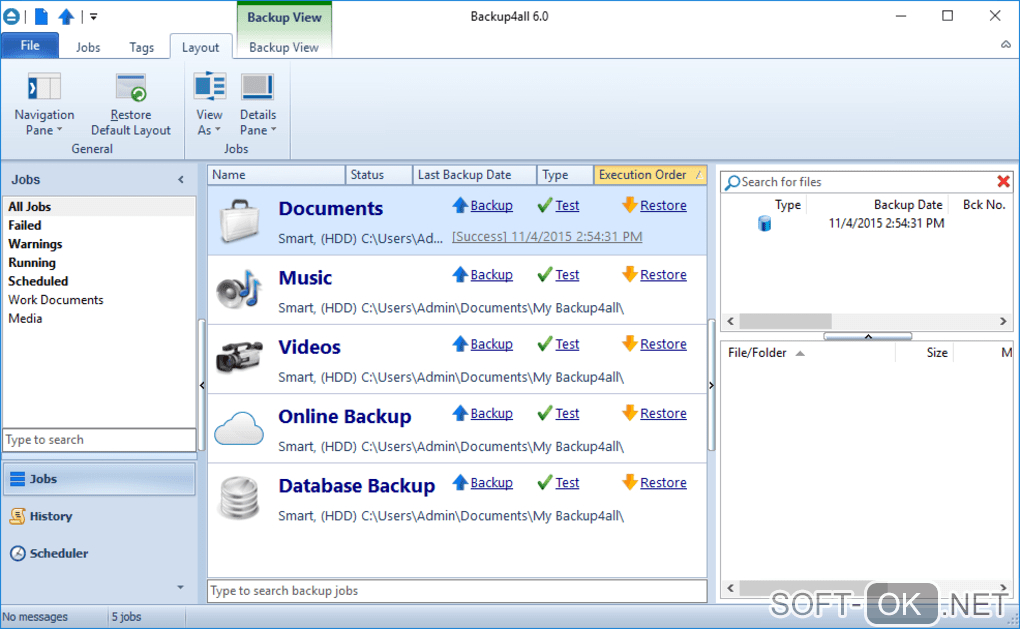Screen dimensions: 1020x629
Task: Click the blue arrow icon for Music Backup
Action: pos(460,274)
